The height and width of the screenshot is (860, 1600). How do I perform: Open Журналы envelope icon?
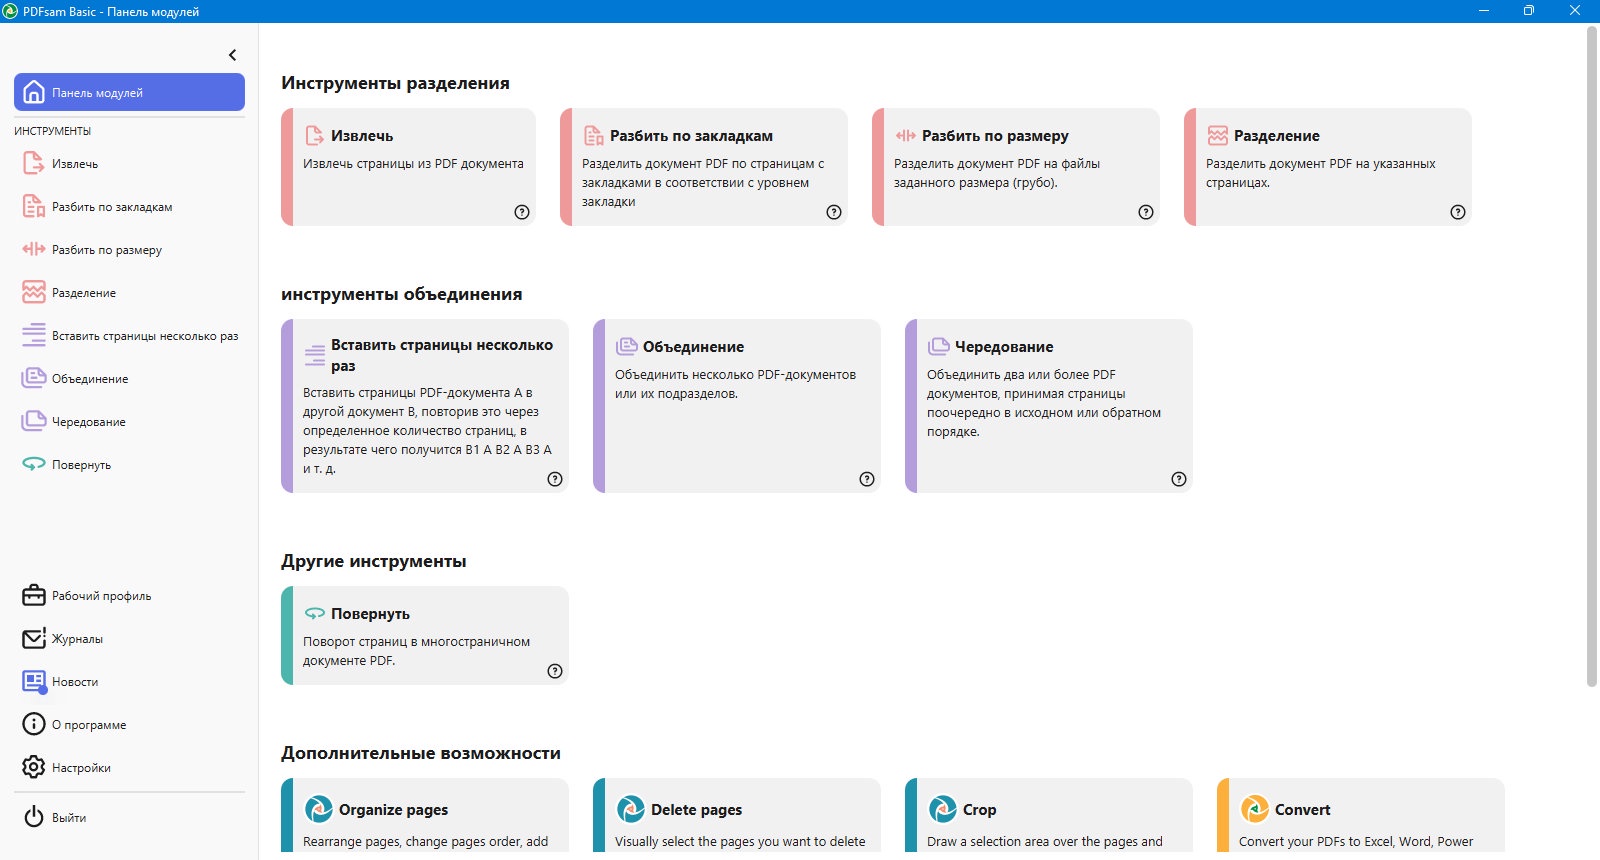[34, 638]
